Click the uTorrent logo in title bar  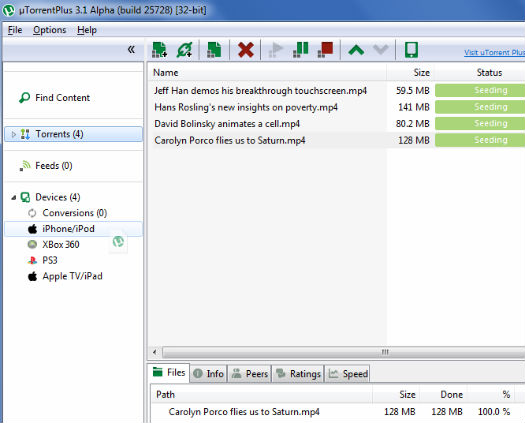tap(8, 10)
